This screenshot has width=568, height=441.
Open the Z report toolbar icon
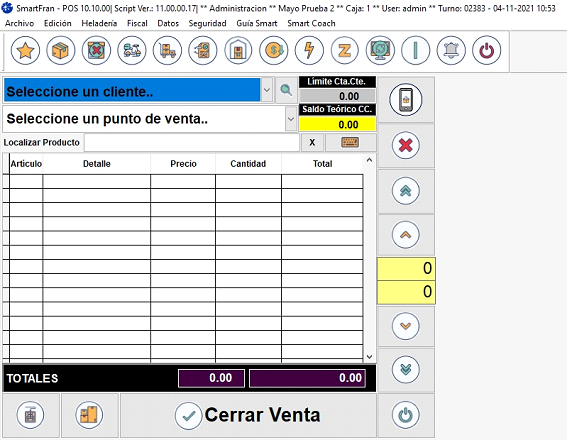click(x=344, y=50)
